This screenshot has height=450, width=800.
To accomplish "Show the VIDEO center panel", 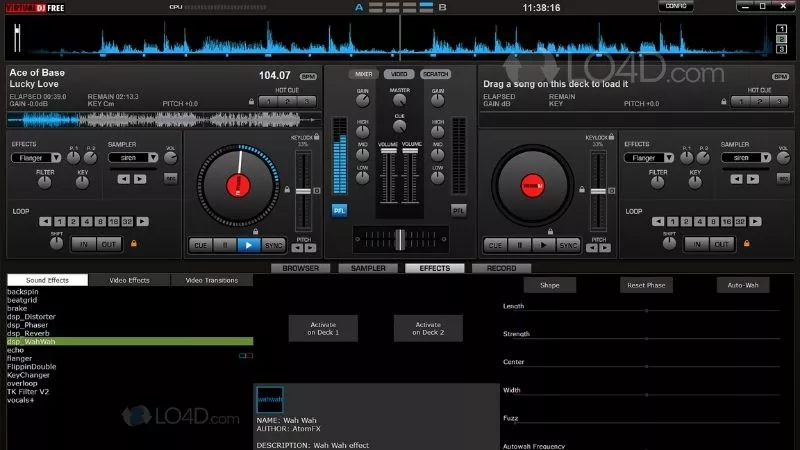I will 399,74.
